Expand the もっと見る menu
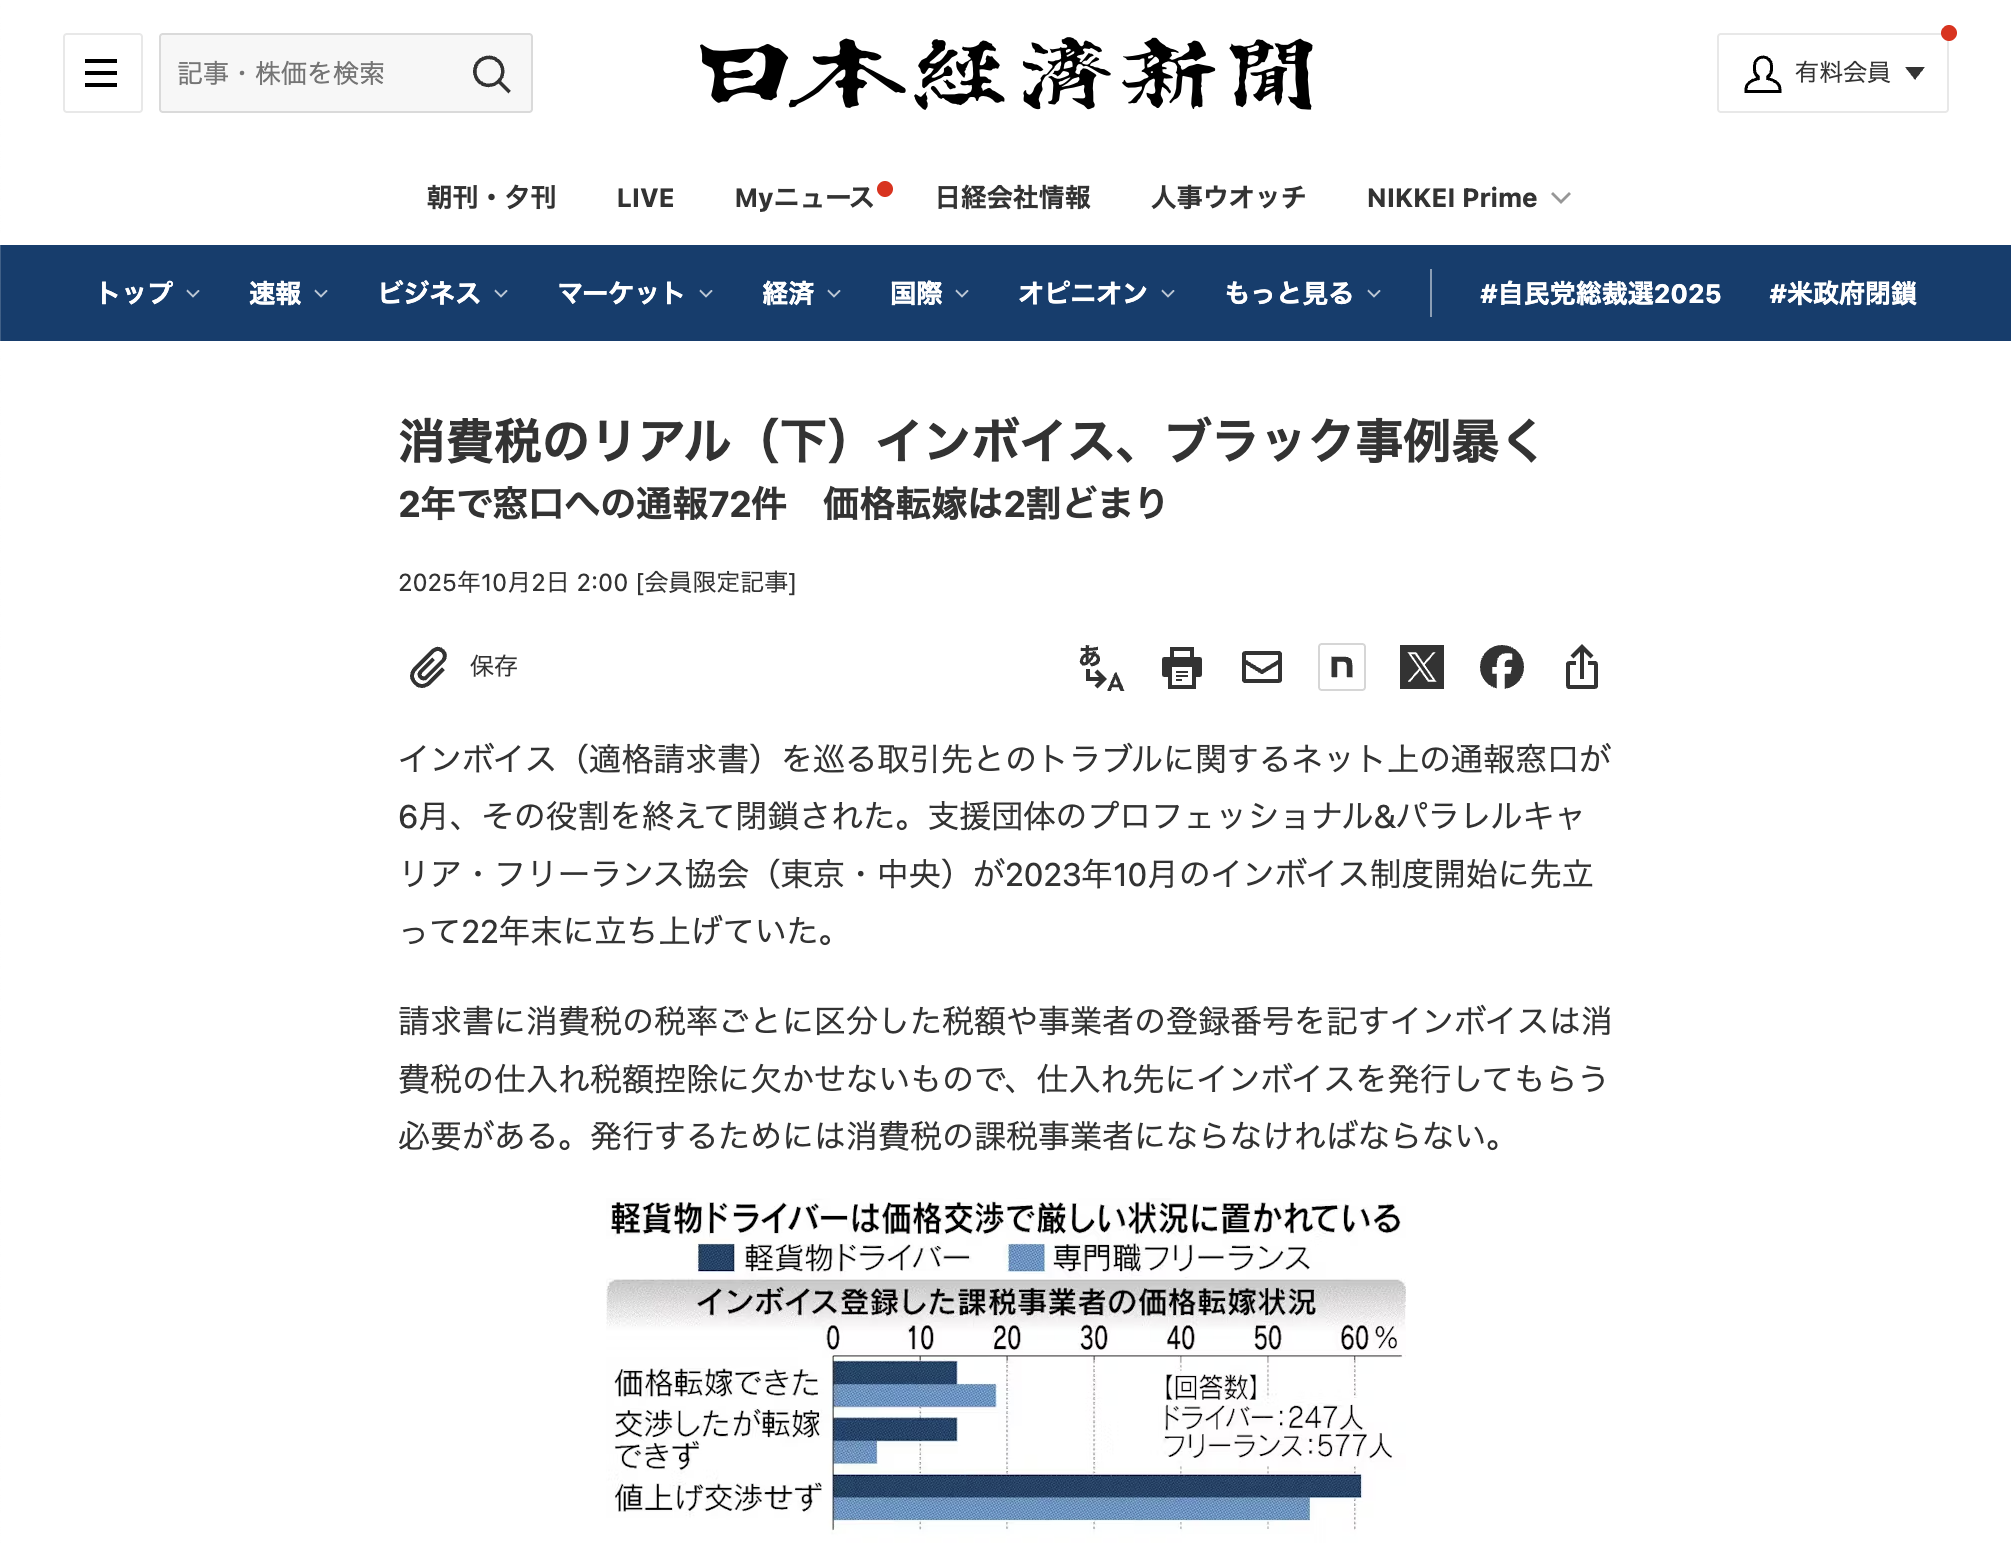This screenshot has height=1543, width=2011. [1301, 293]
